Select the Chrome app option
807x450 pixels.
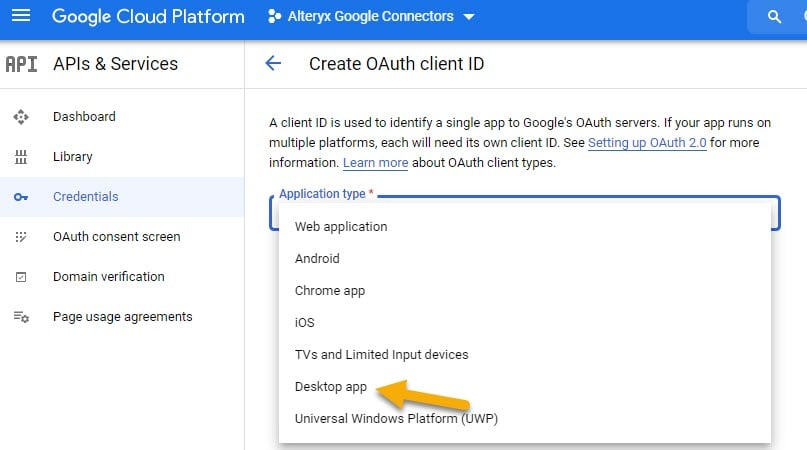[330, 290]
